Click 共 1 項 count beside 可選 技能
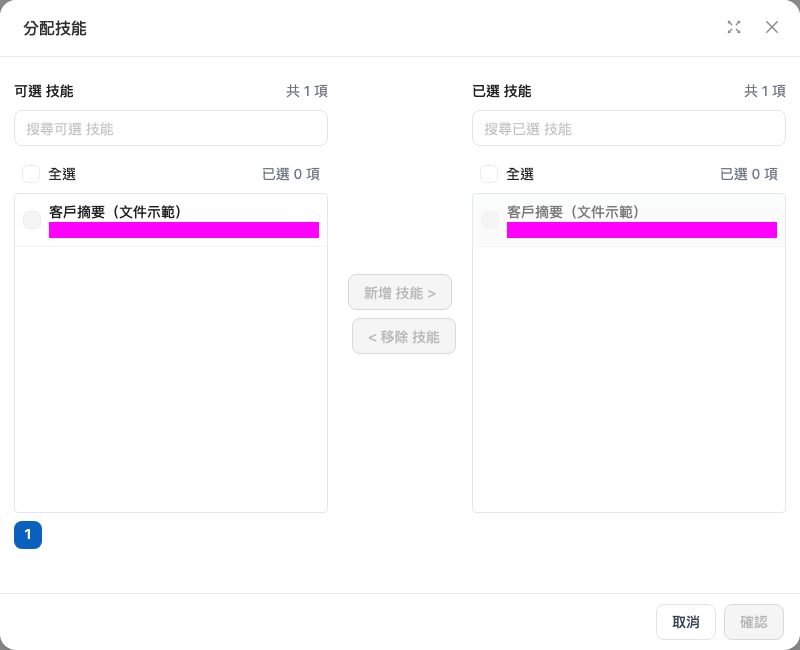This screenshot has height=650, width=800. (x=307, y=91)
